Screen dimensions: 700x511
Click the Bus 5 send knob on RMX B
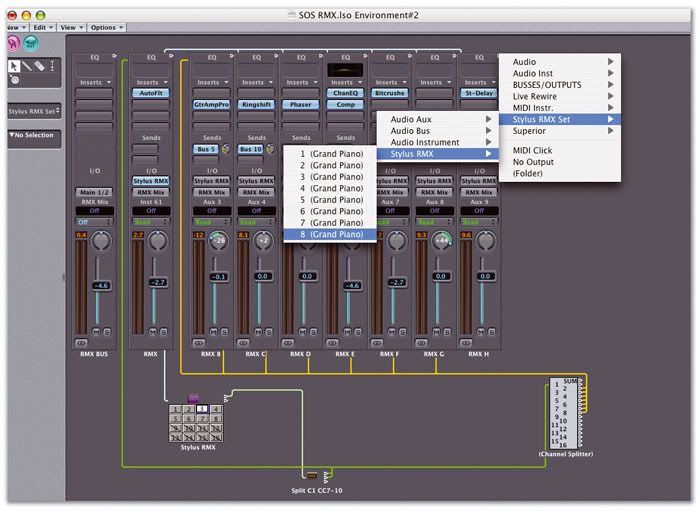(x=226, y=149)
